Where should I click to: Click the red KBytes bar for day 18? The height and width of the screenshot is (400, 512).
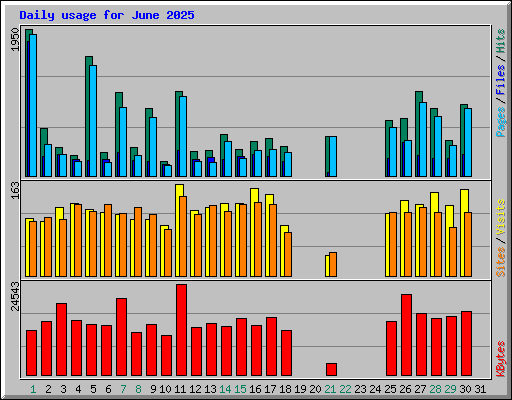[x=286, y=353]
